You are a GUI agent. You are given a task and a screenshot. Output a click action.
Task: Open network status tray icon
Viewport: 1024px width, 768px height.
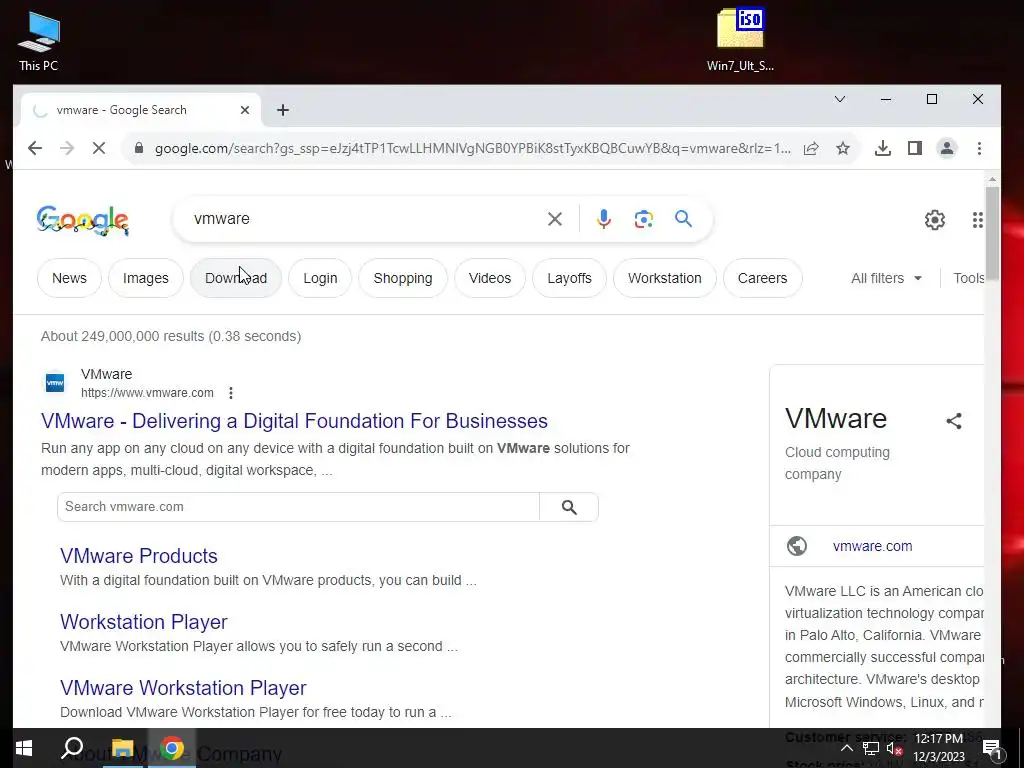point(871,748)
